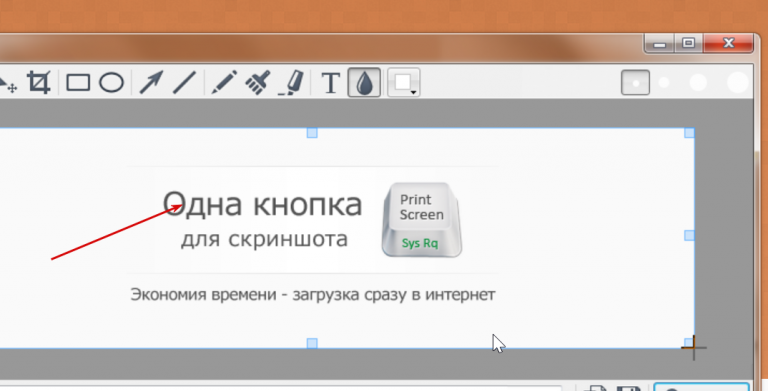Open the color picker dropdown

coord(404,82)
